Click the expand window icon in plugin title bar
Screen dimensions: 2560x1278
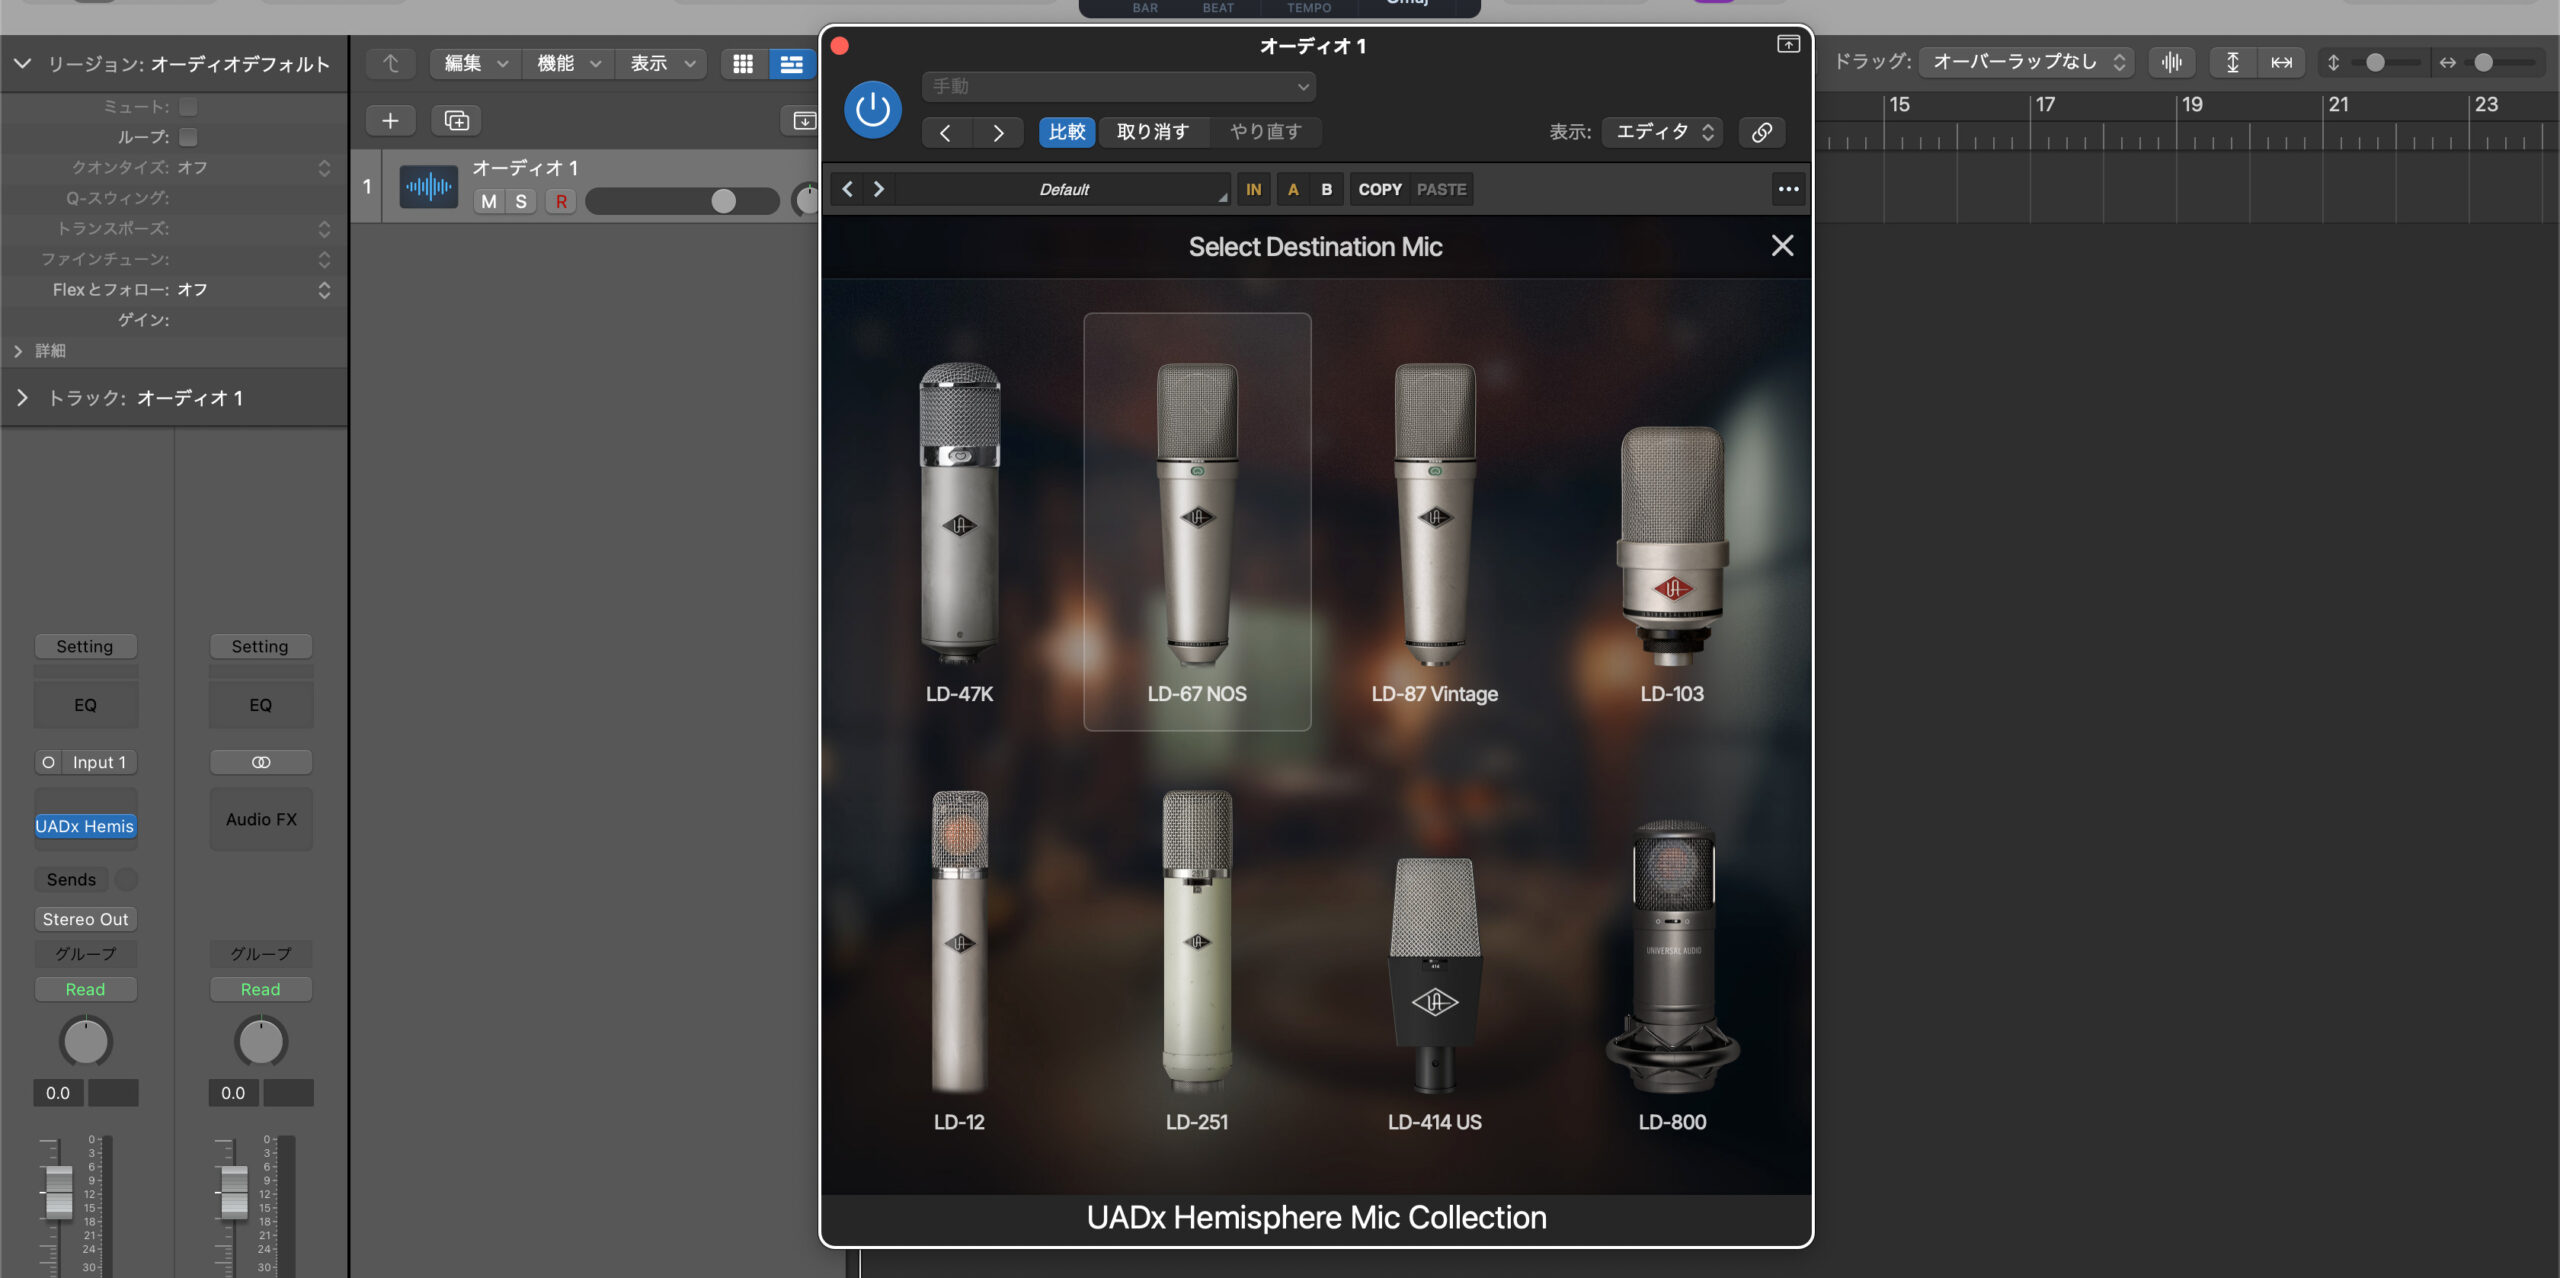coord(1788,44)
